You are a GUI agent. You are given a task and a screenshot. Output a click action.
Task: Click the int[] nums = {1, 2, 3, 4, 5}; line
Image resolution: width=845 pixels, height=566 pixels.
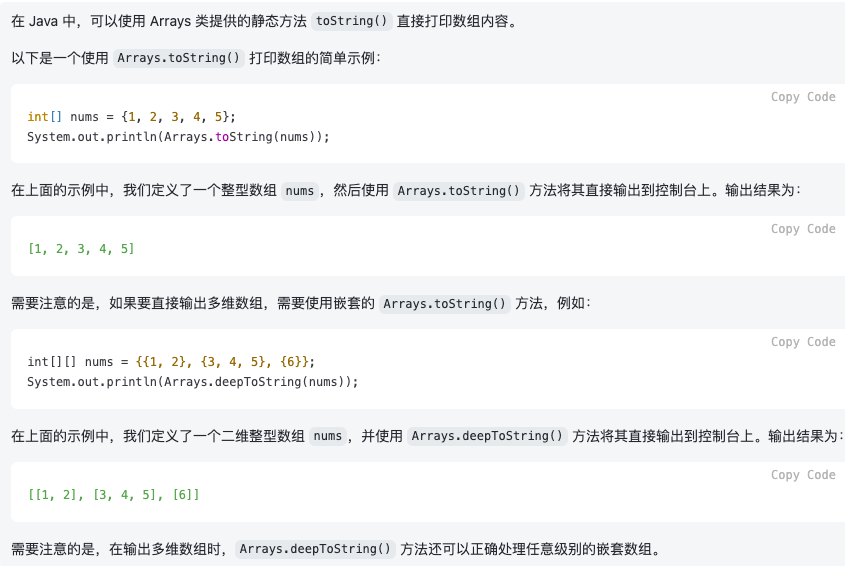click(x=131, y=117)
